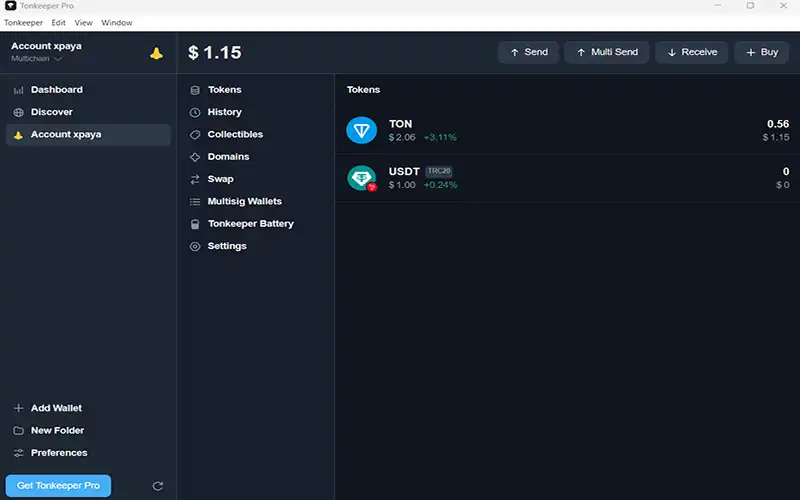Click the TRC20 badge
Viewport: 800px width, 500px height.
[x=439, y=171]
